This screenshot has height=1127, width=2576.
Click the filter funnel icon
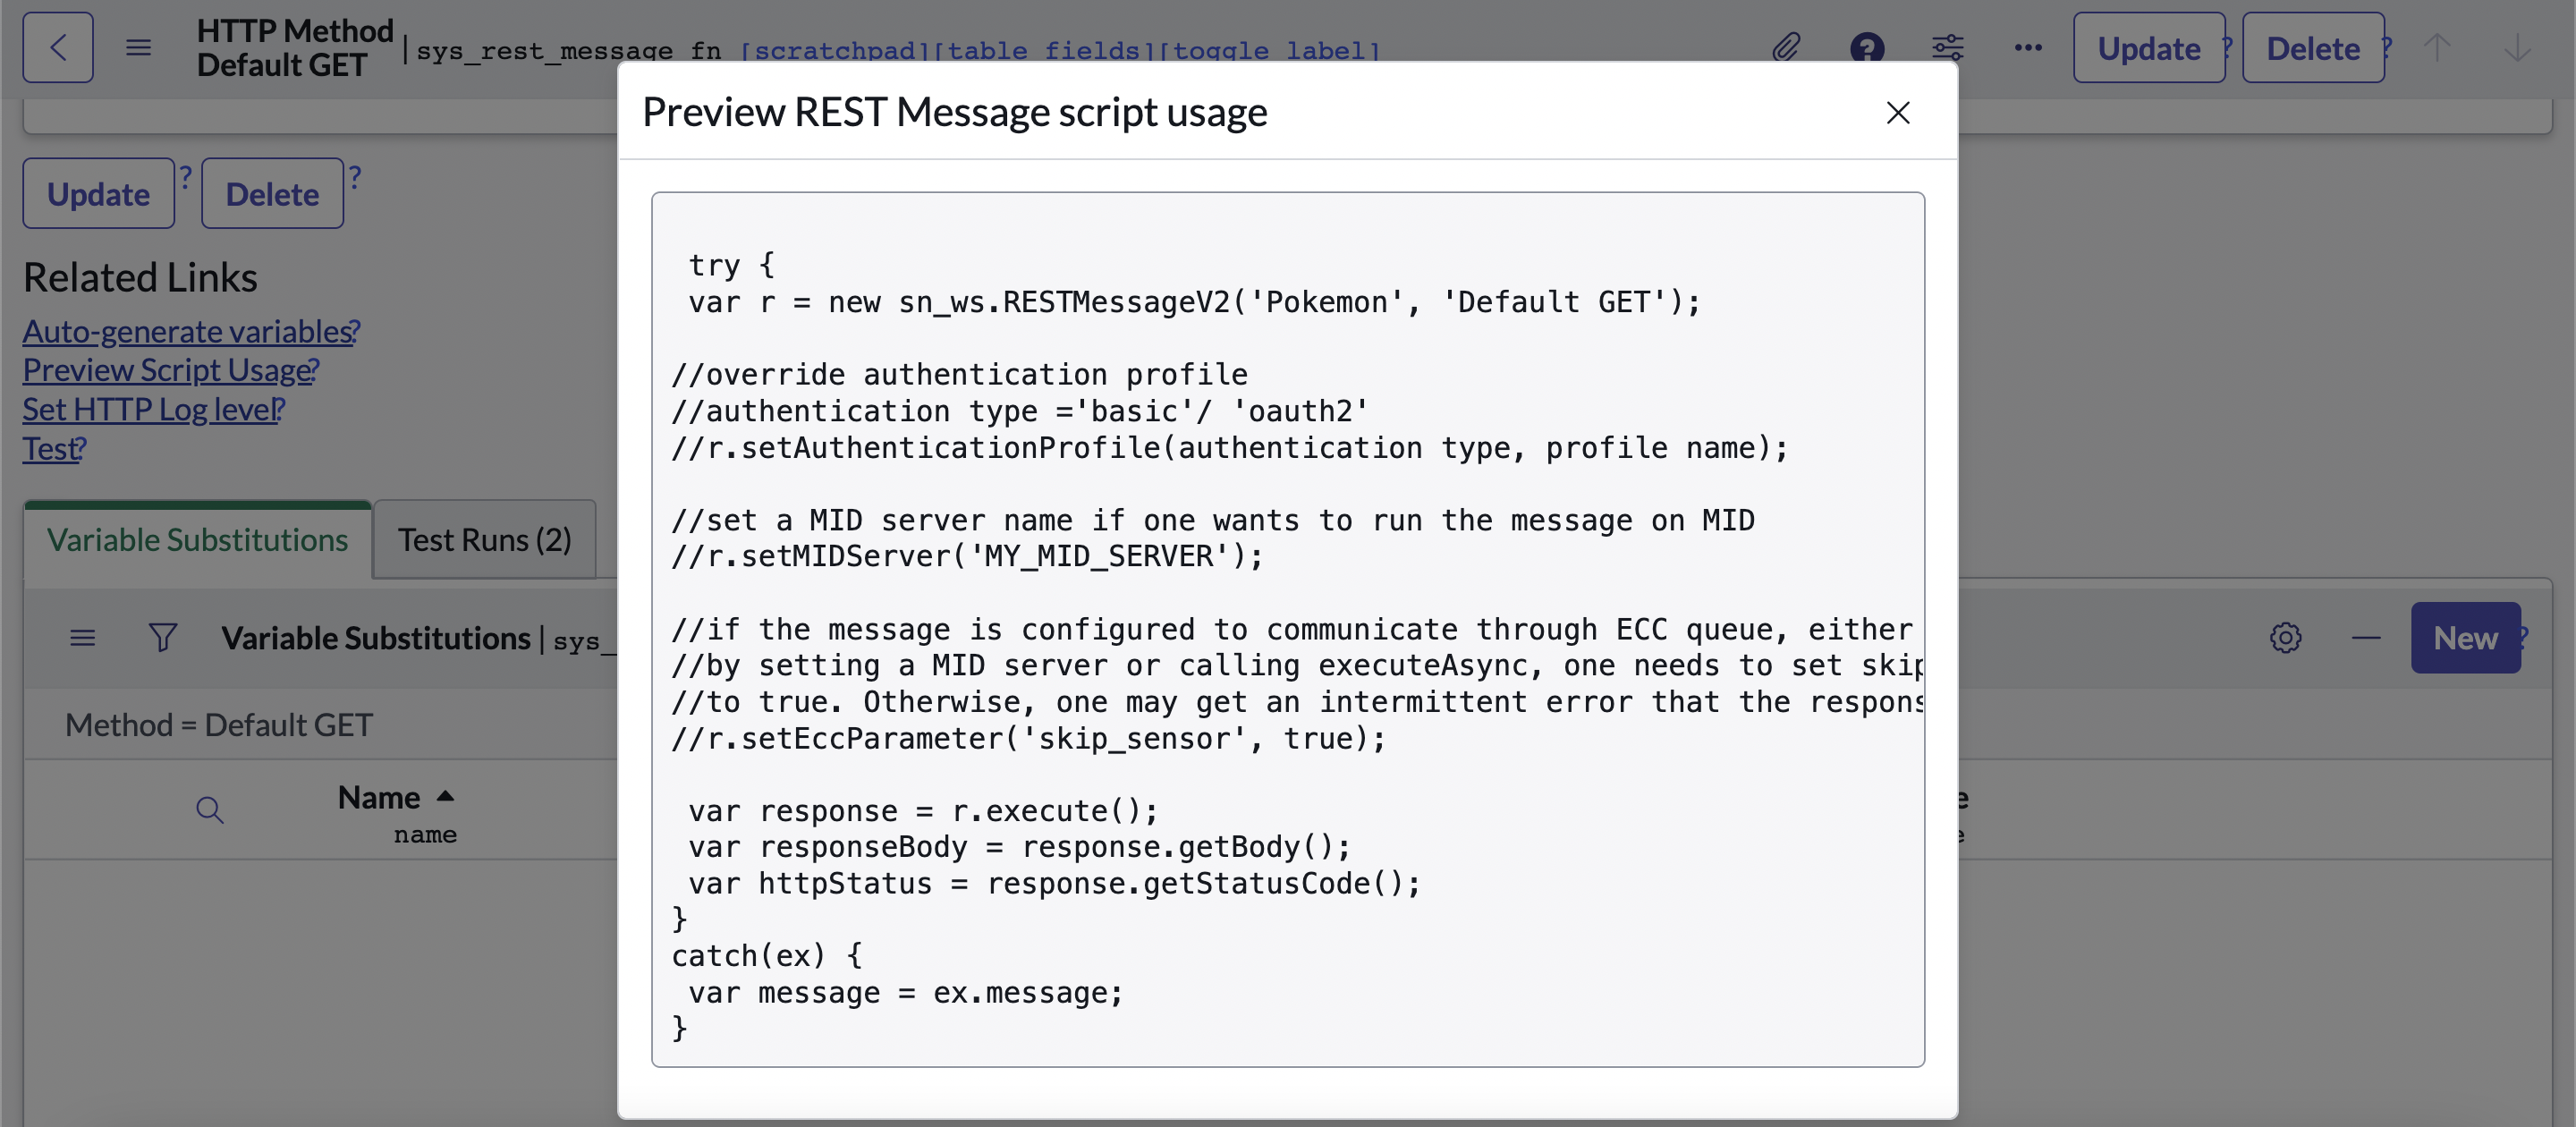point(163,637)
